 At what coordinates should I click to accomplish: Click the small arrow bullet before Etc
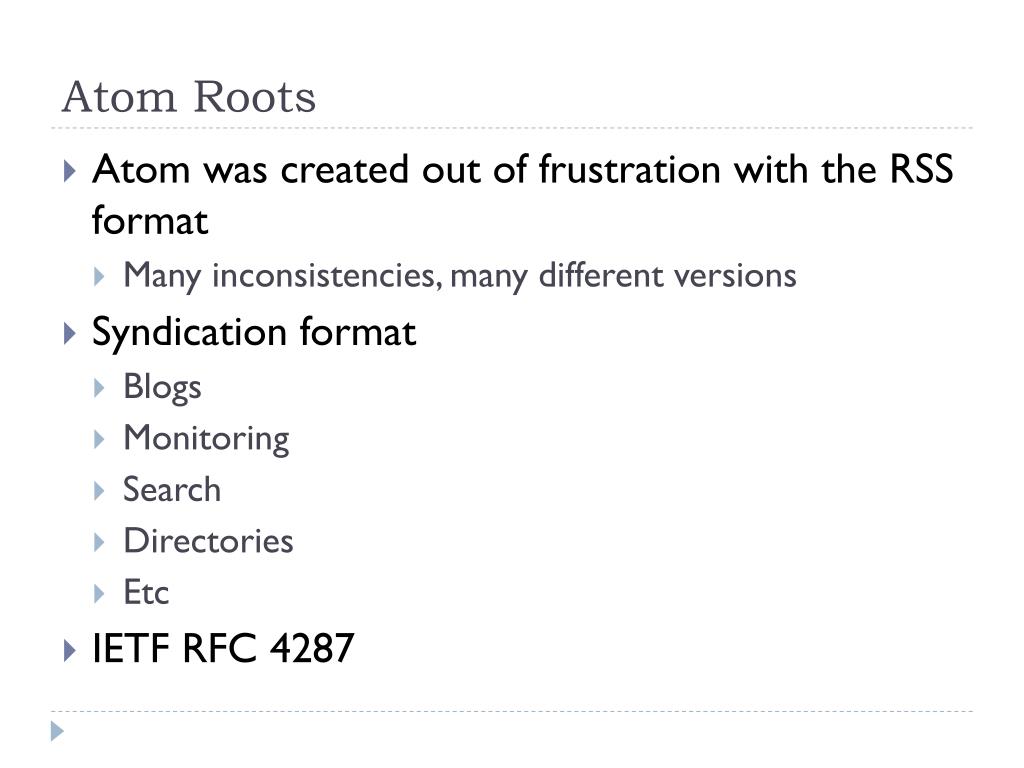(x=99, y=594)
